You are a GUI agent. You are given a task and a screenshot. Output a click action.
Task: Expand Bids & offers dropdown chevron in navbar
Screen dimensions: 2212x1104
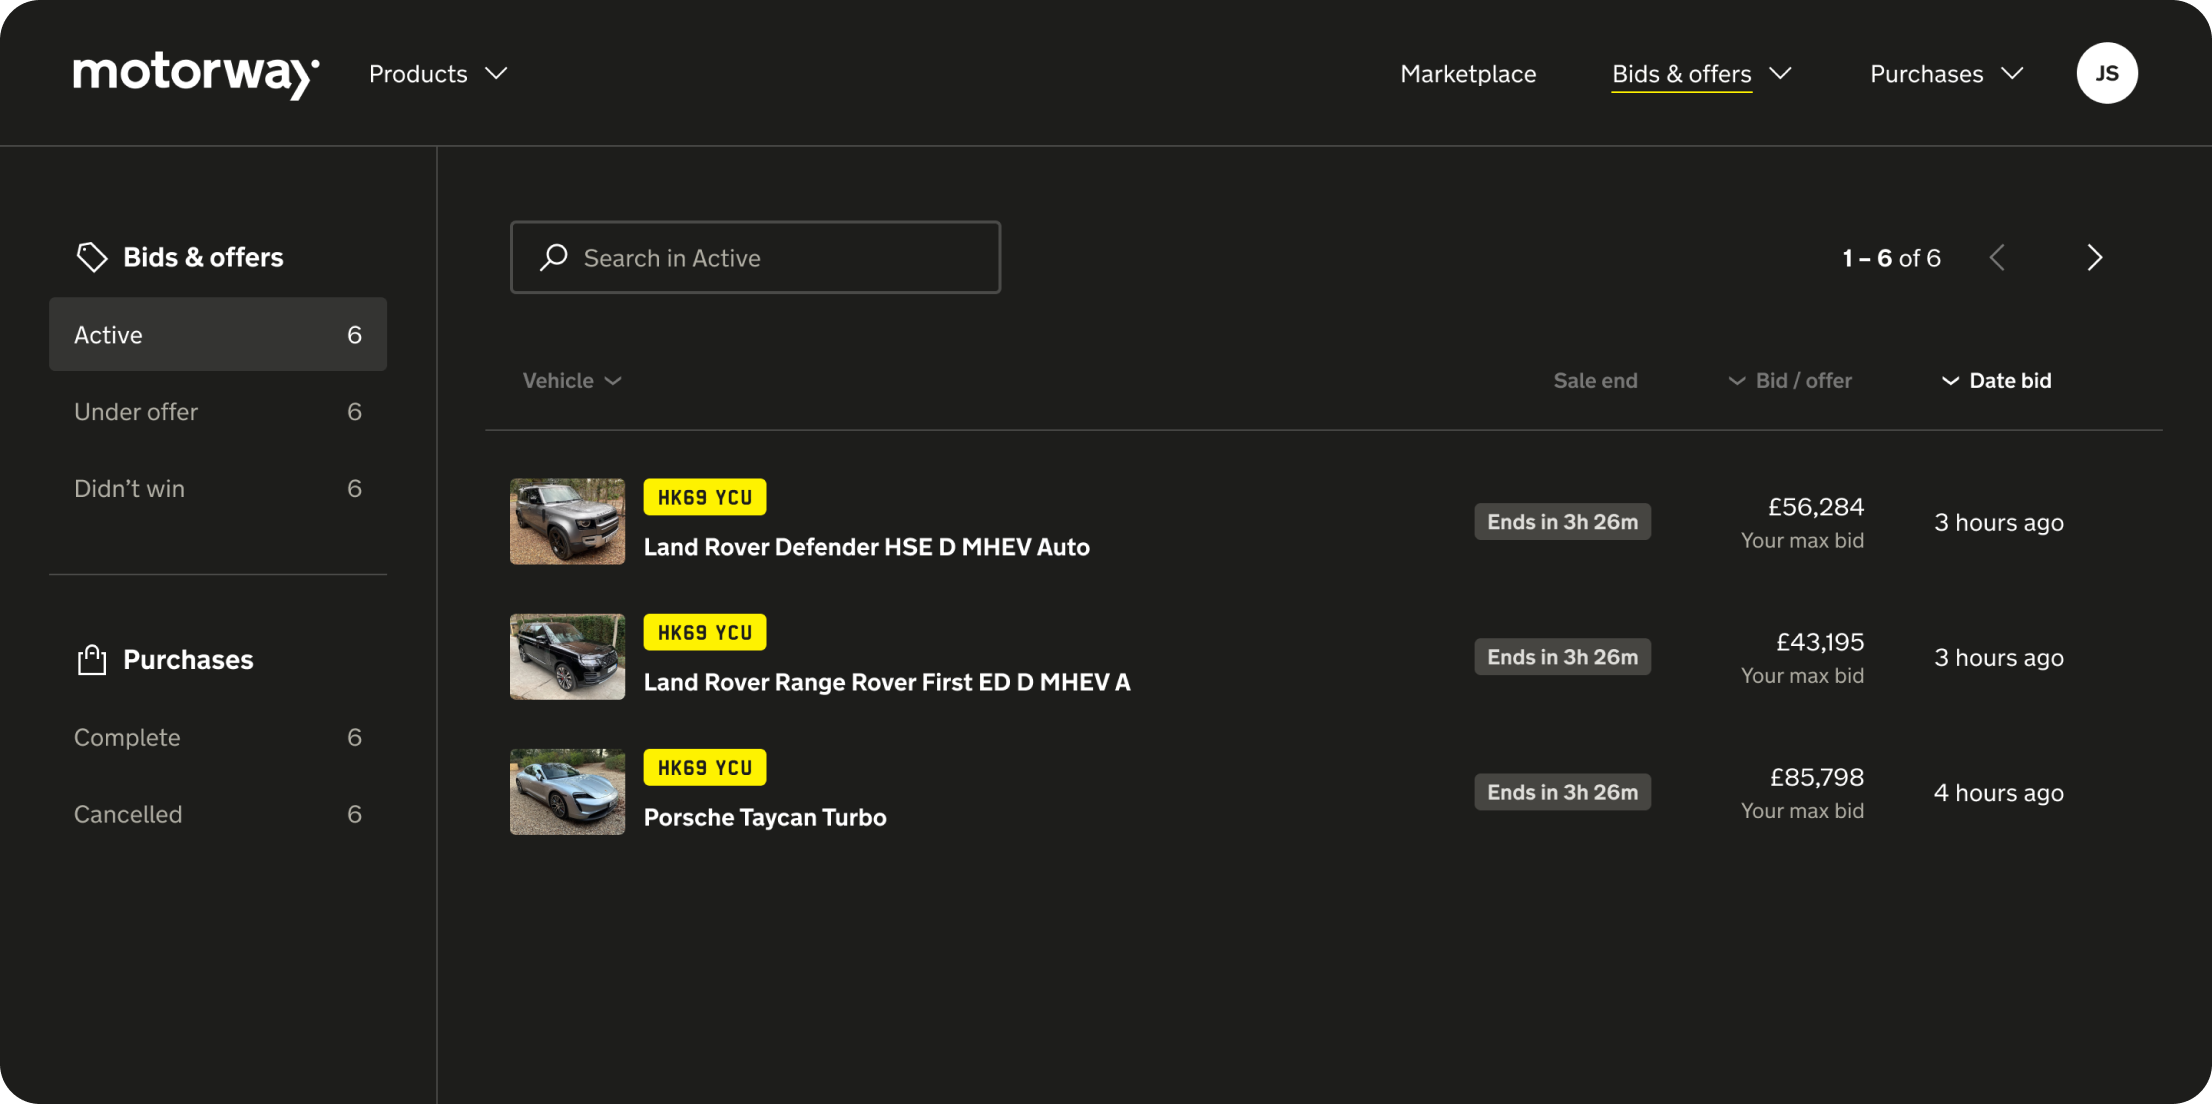(1780, 74)
